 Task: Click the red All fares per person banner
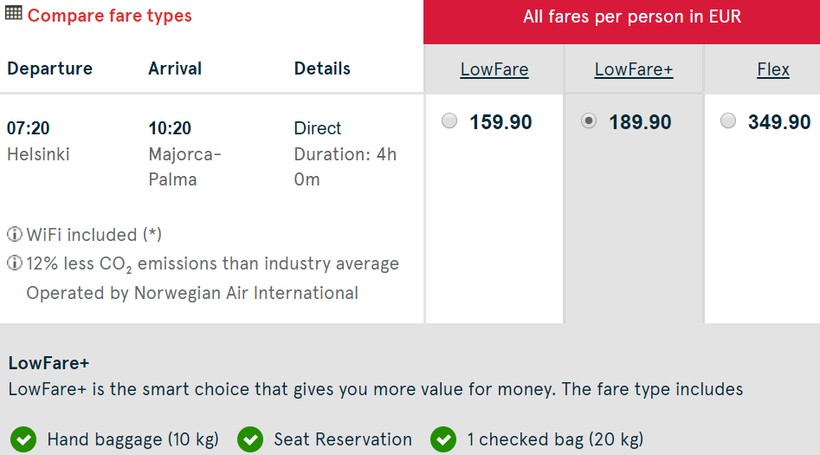point(621,17)
